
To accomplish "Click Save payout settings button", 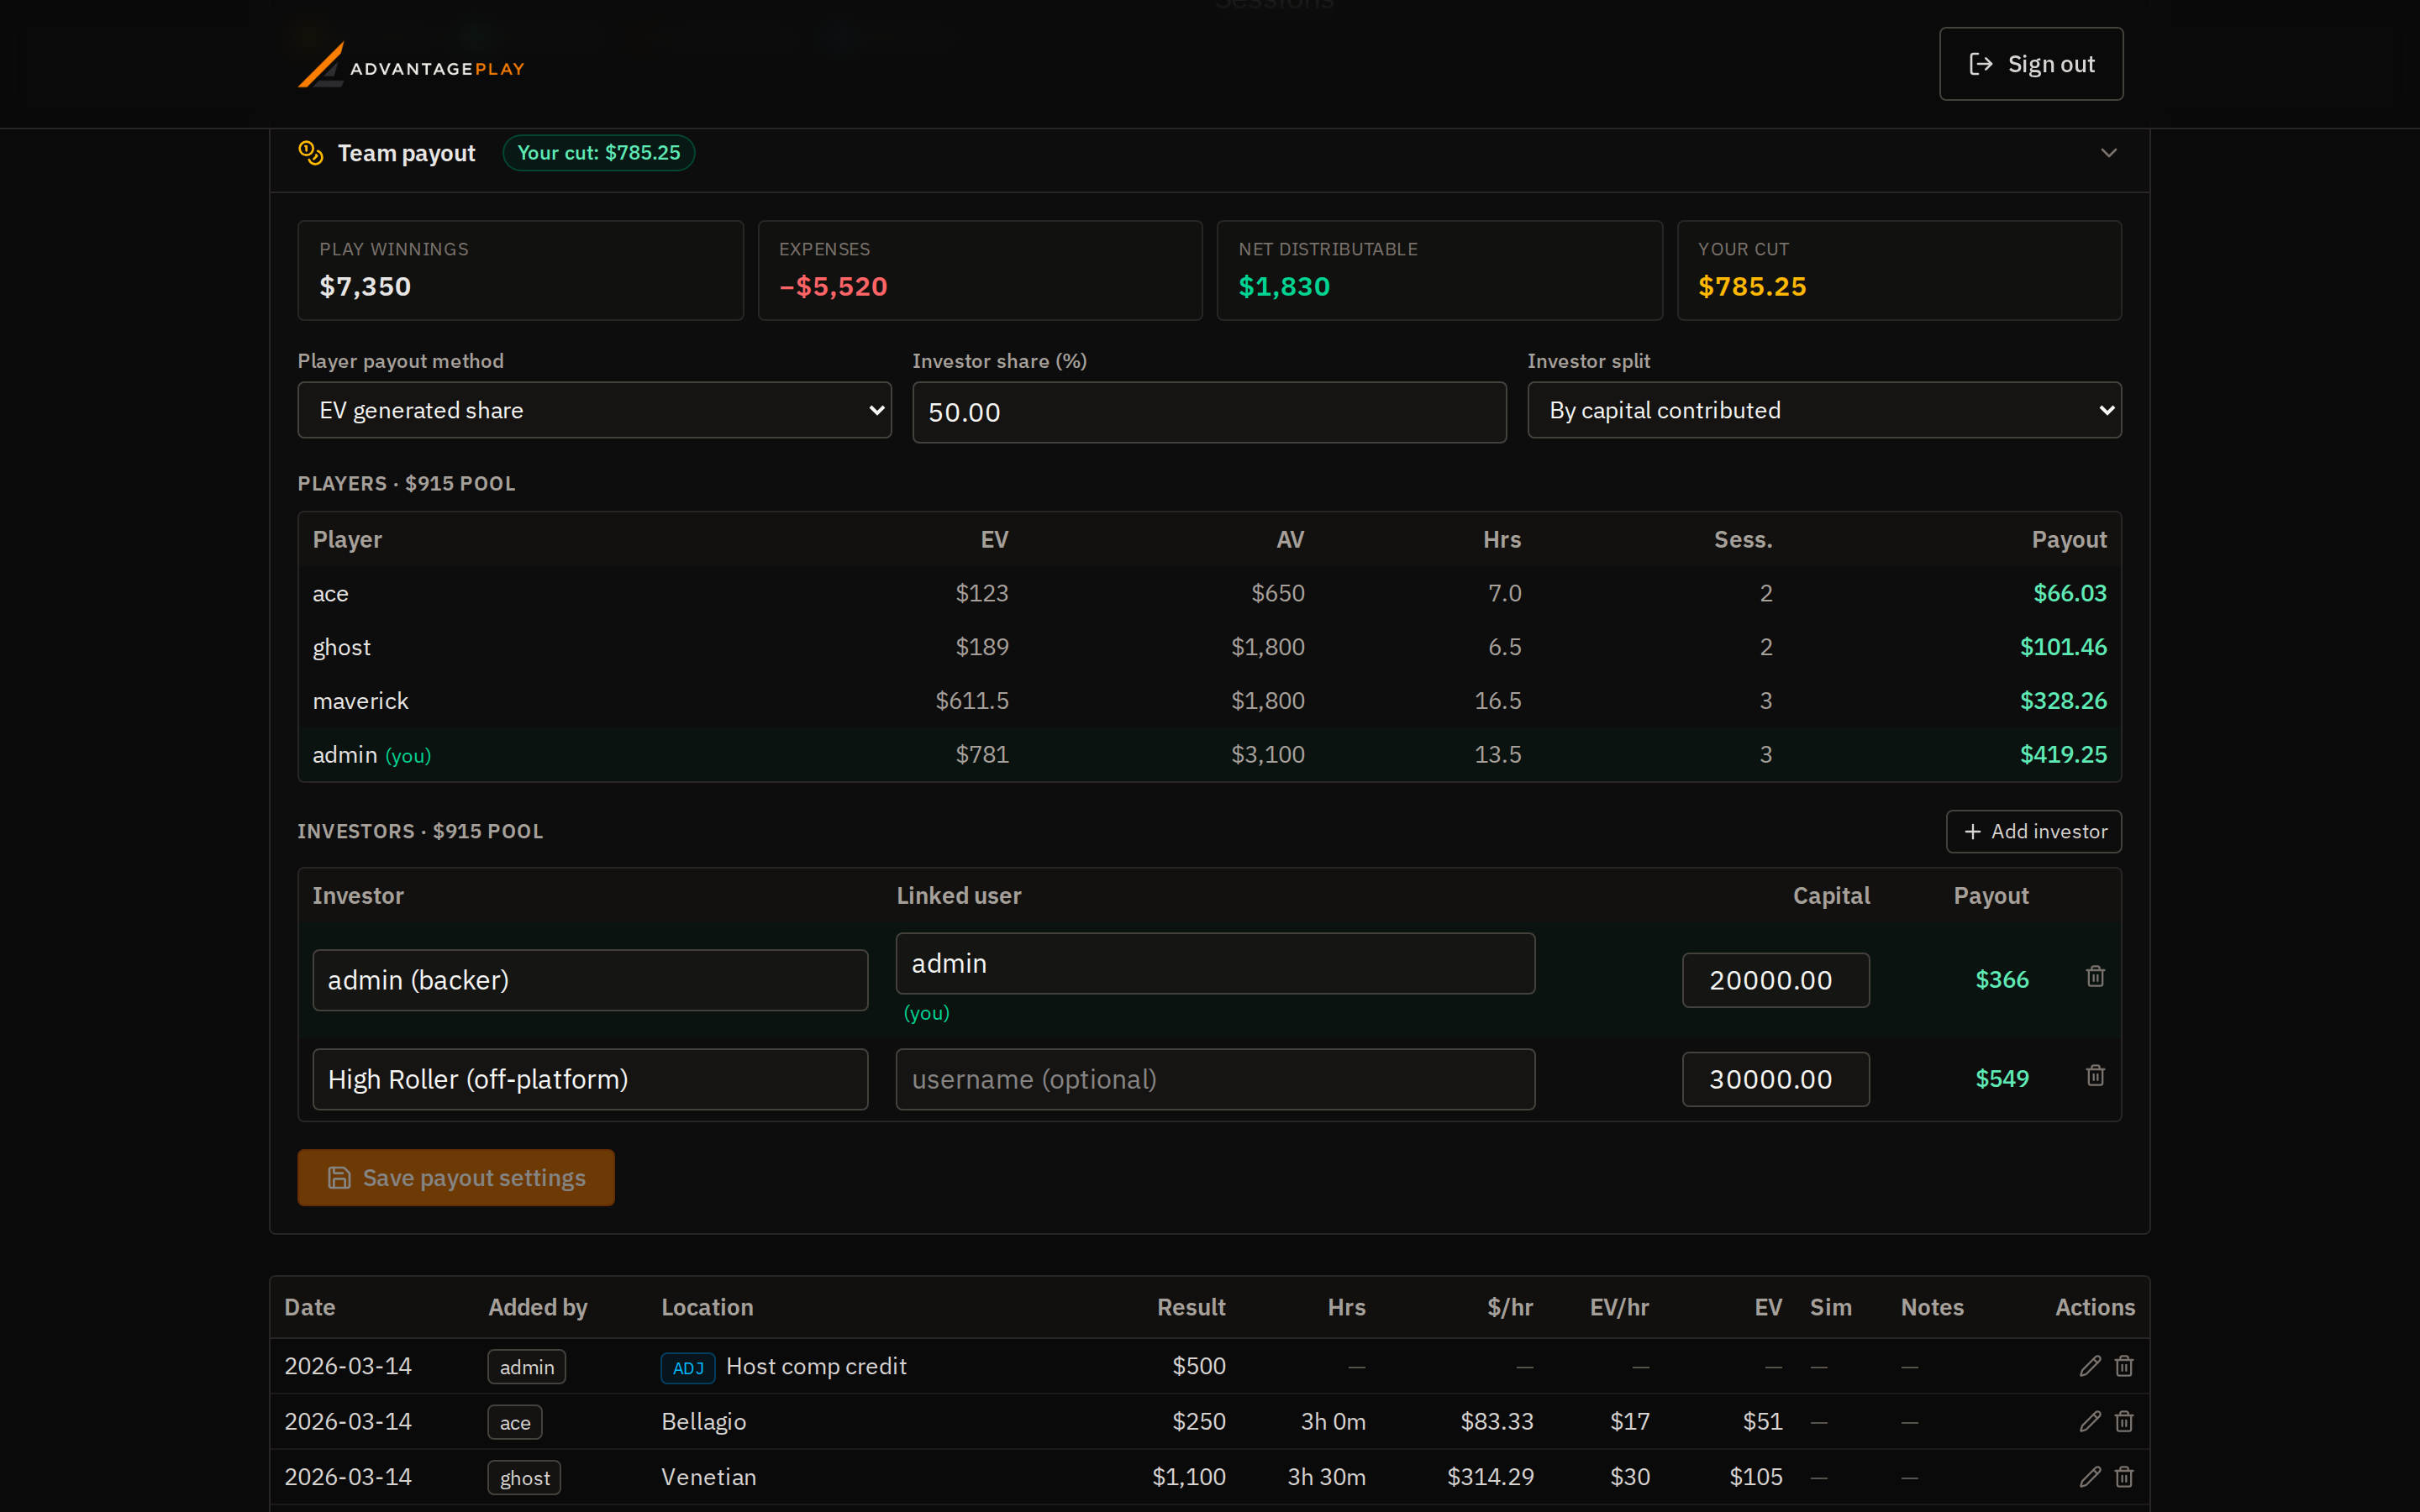I will 456,1177.
